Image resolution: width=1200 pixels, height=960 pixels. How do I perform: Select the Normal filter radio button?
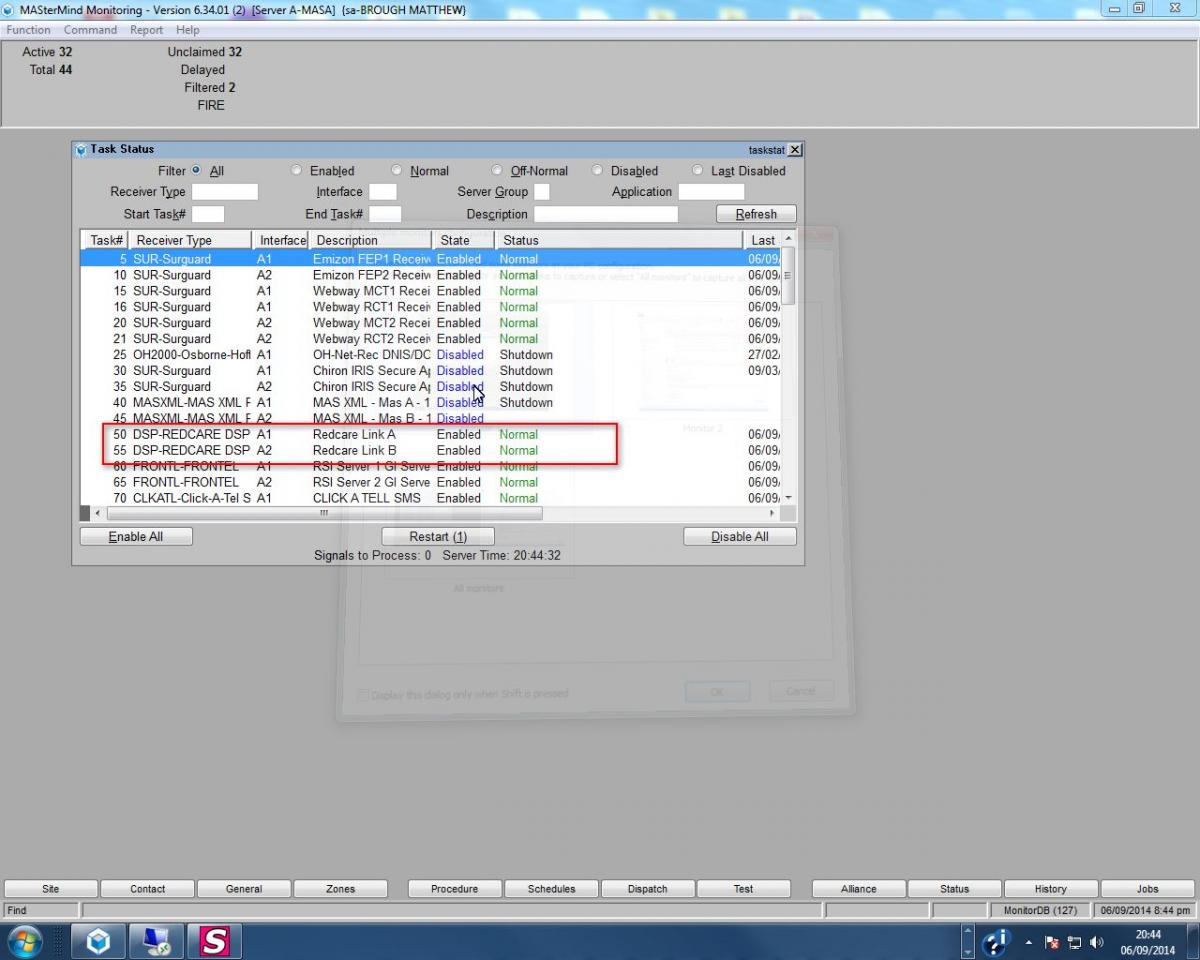point(397,171)
